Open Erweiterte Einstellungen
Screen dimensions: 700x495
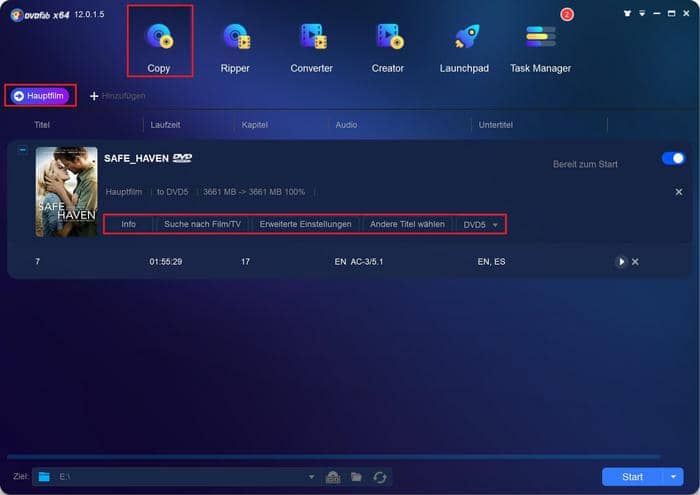coord(305,224)
